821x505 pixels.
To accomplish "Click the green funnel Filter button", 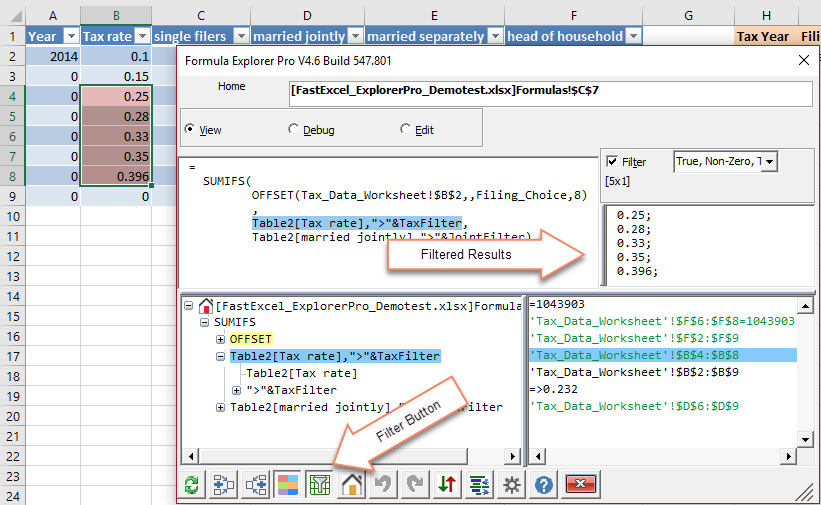I will tap(319, 484).
